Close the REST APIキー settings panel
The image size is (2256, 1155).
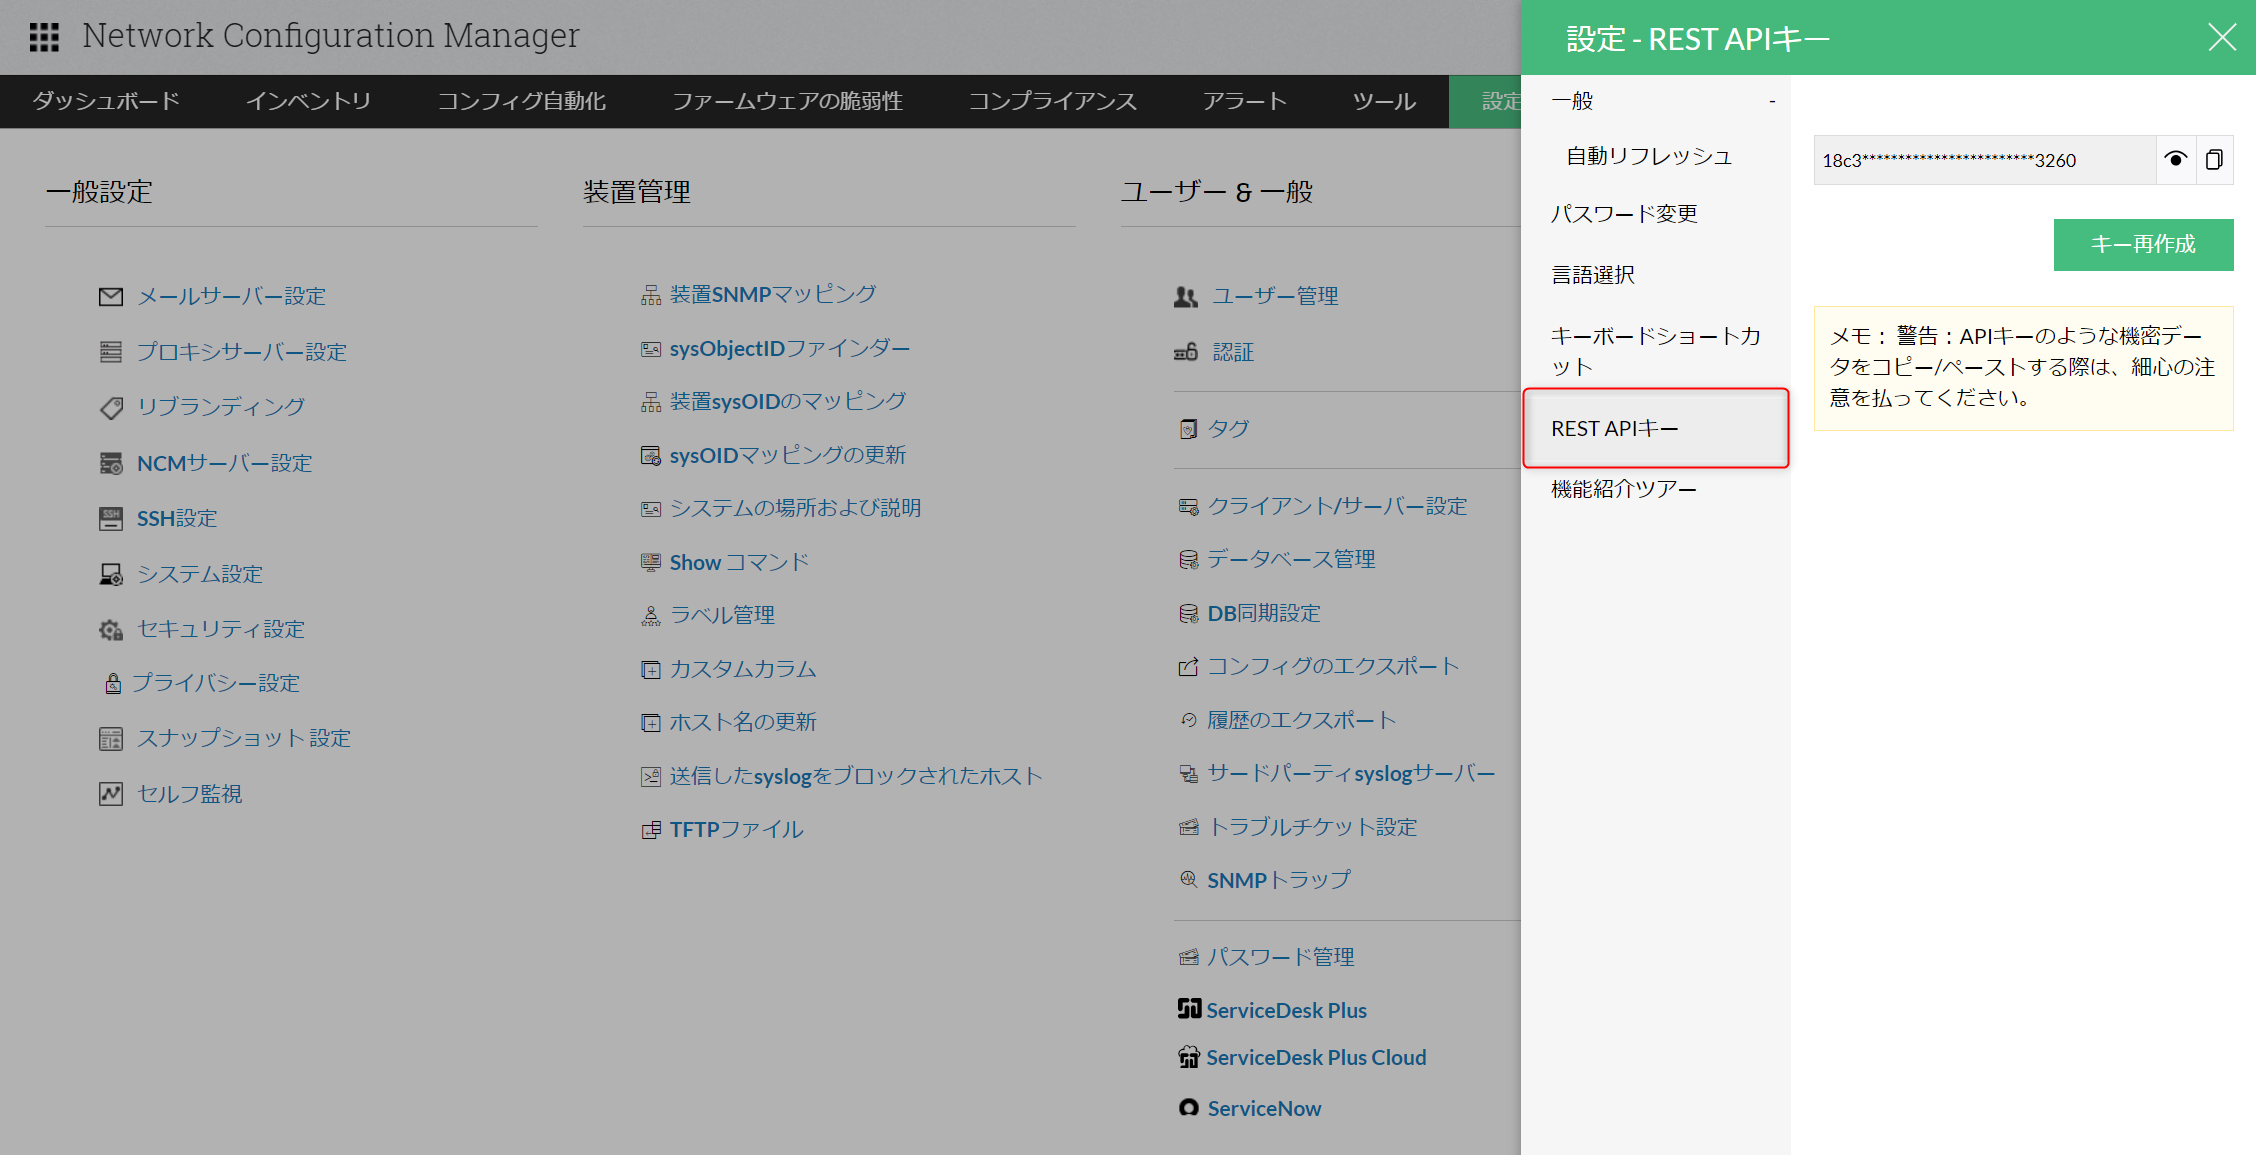coord(2221,38)
